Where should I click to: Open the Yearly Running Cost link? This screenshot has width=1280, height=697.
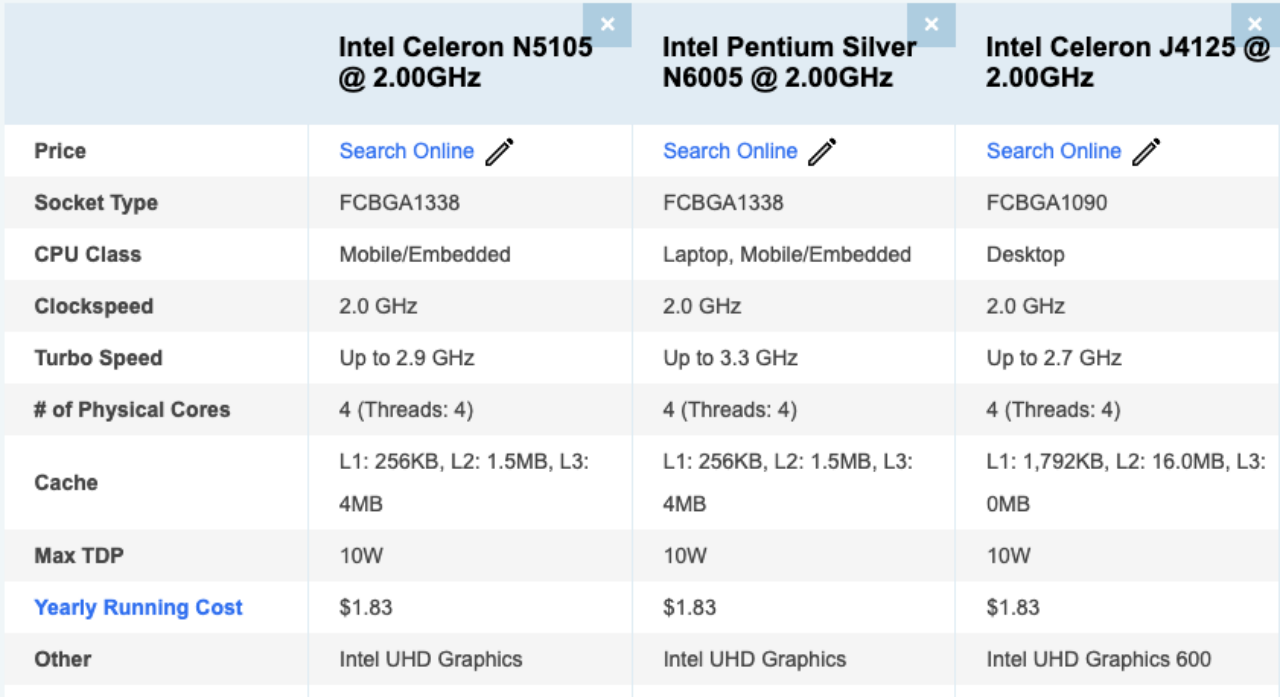[138, 607]
